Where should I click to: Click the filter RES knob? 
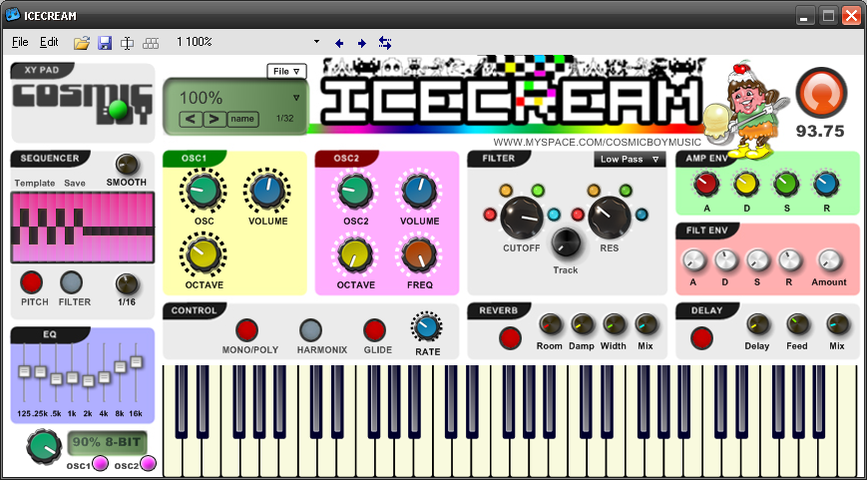[609, 217]
